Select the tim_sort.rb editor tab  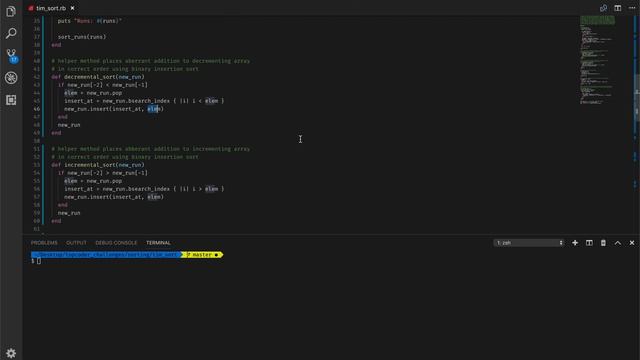coord(51,8)
